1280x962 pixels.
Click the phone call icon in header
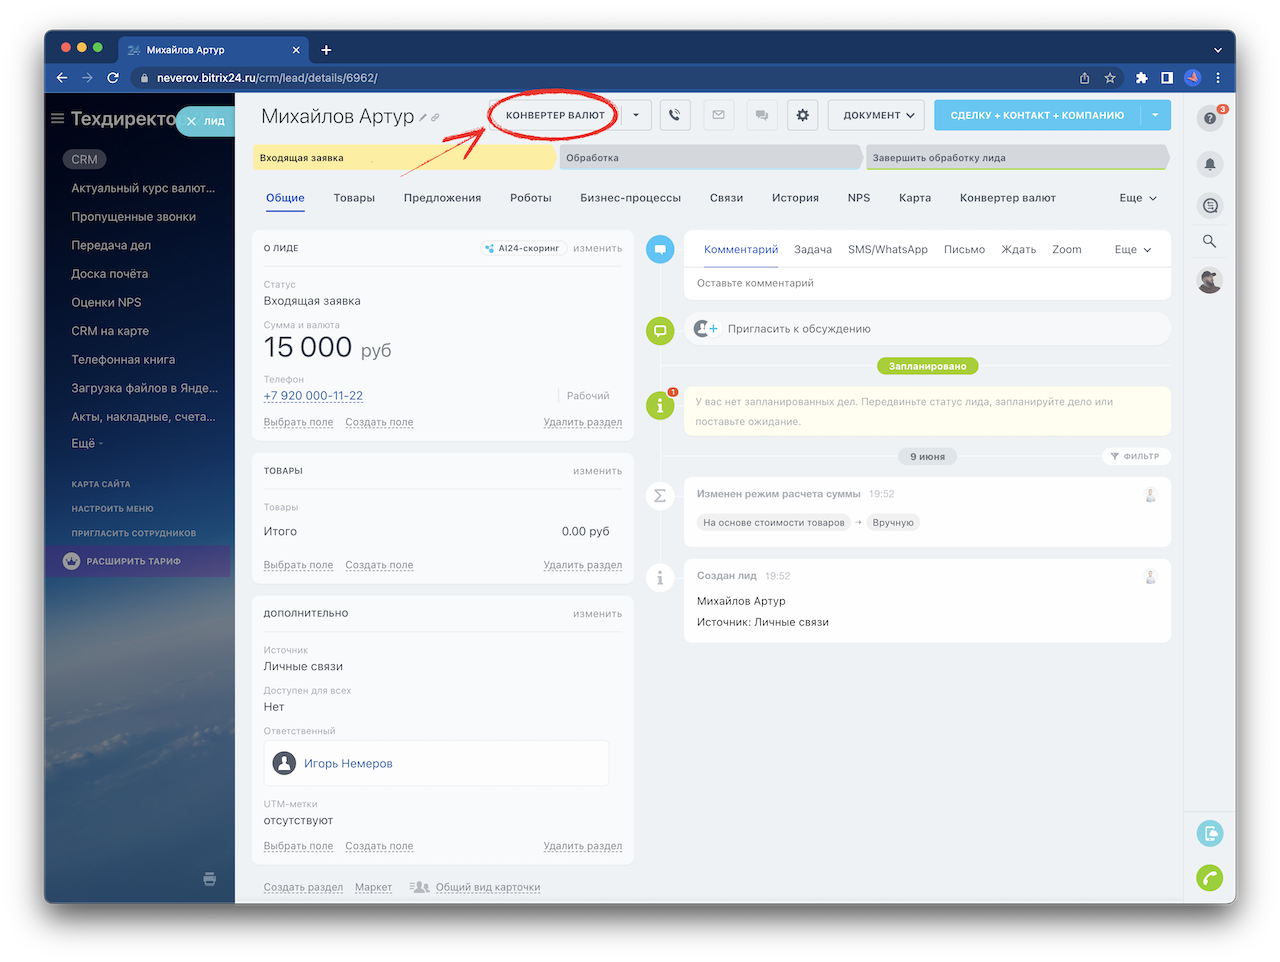[675, 115]
